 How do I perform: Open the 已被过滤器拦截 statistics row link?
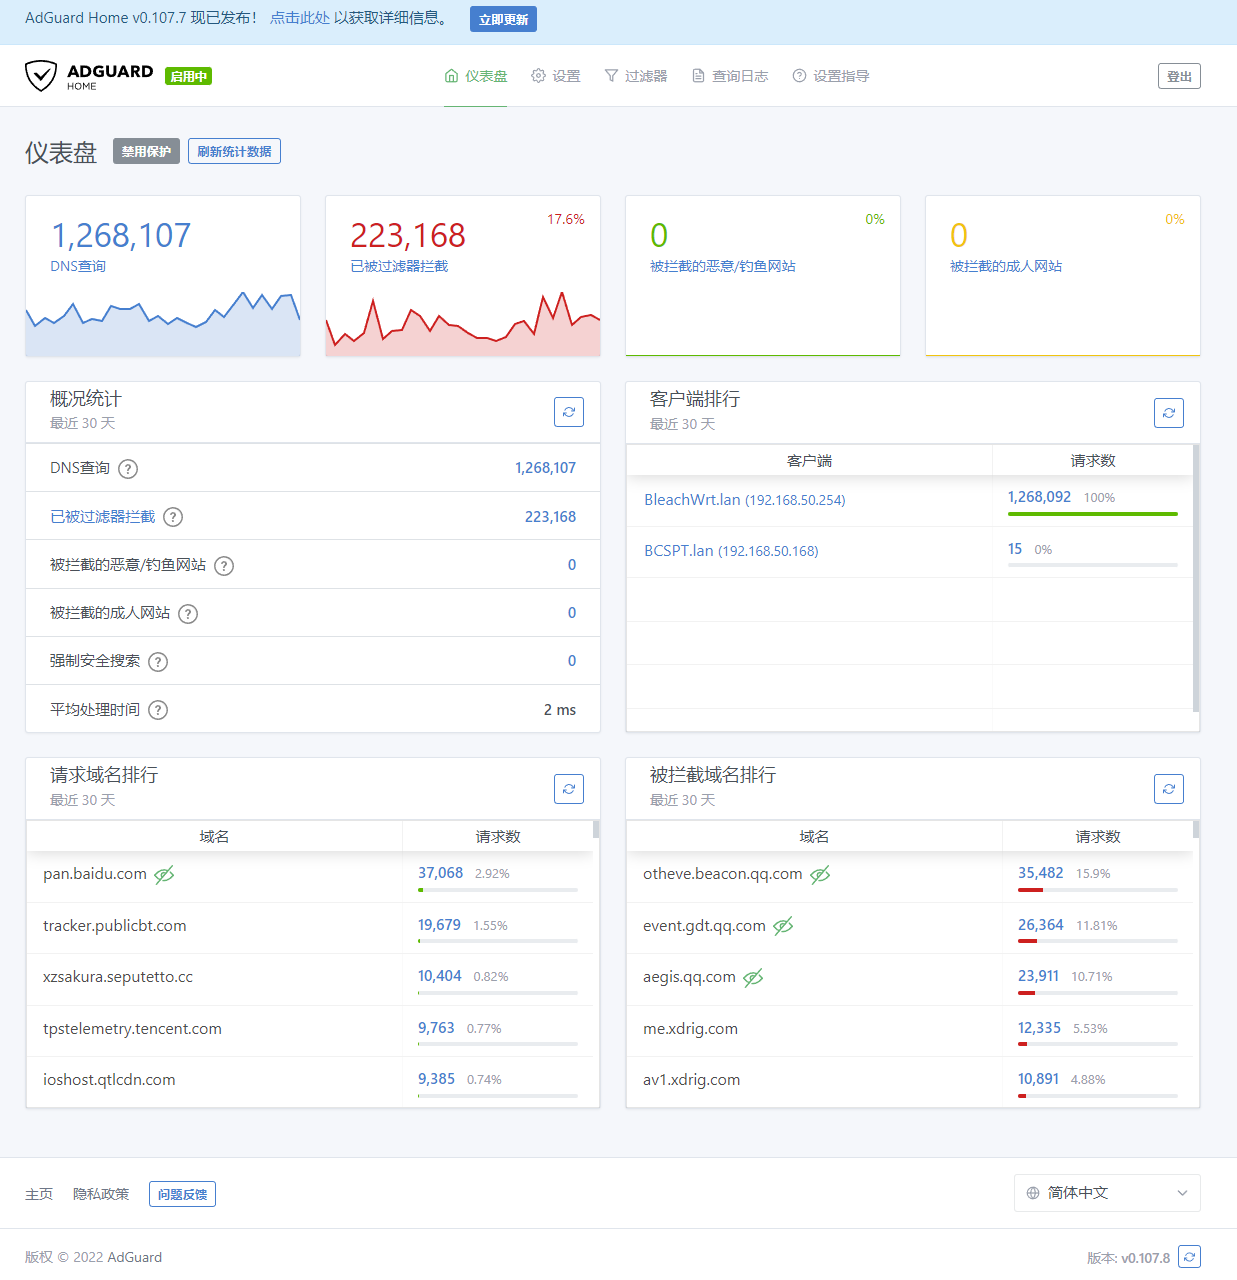tap(103, 517)
